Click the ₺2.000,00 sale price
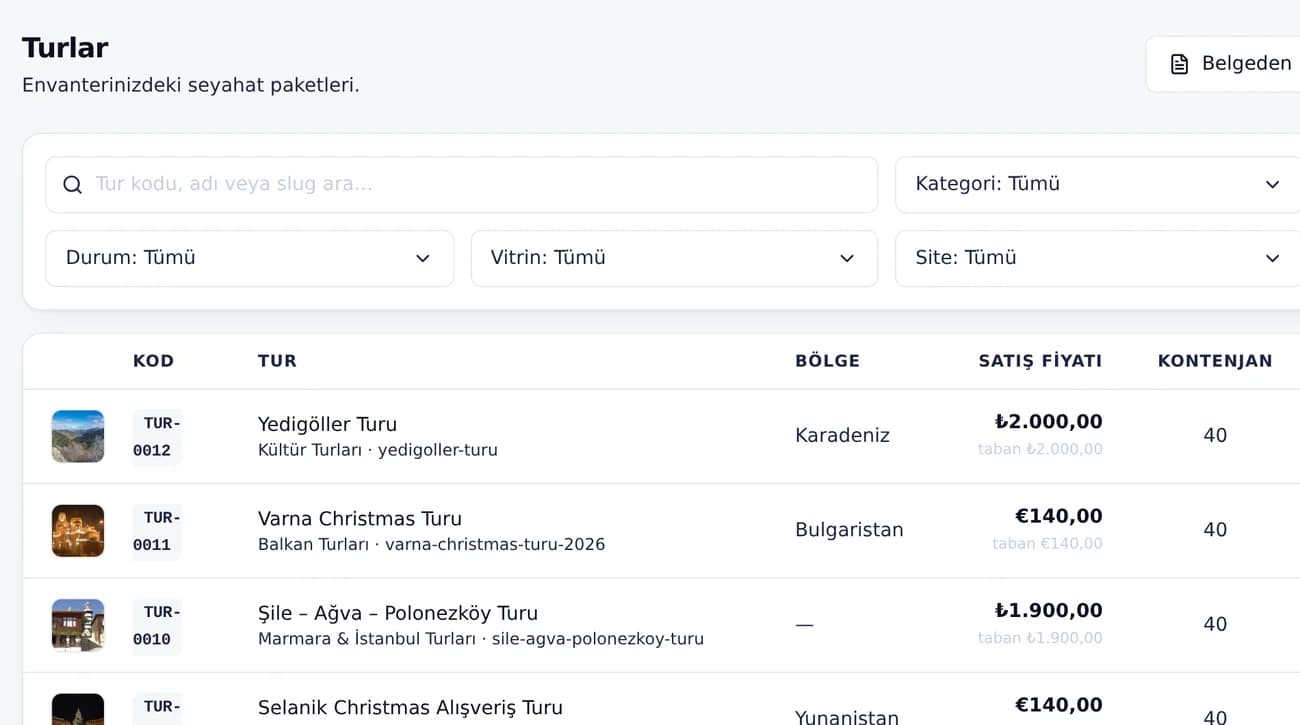Viewport: 1300px width, 725px height. (x=1048, y=422)
